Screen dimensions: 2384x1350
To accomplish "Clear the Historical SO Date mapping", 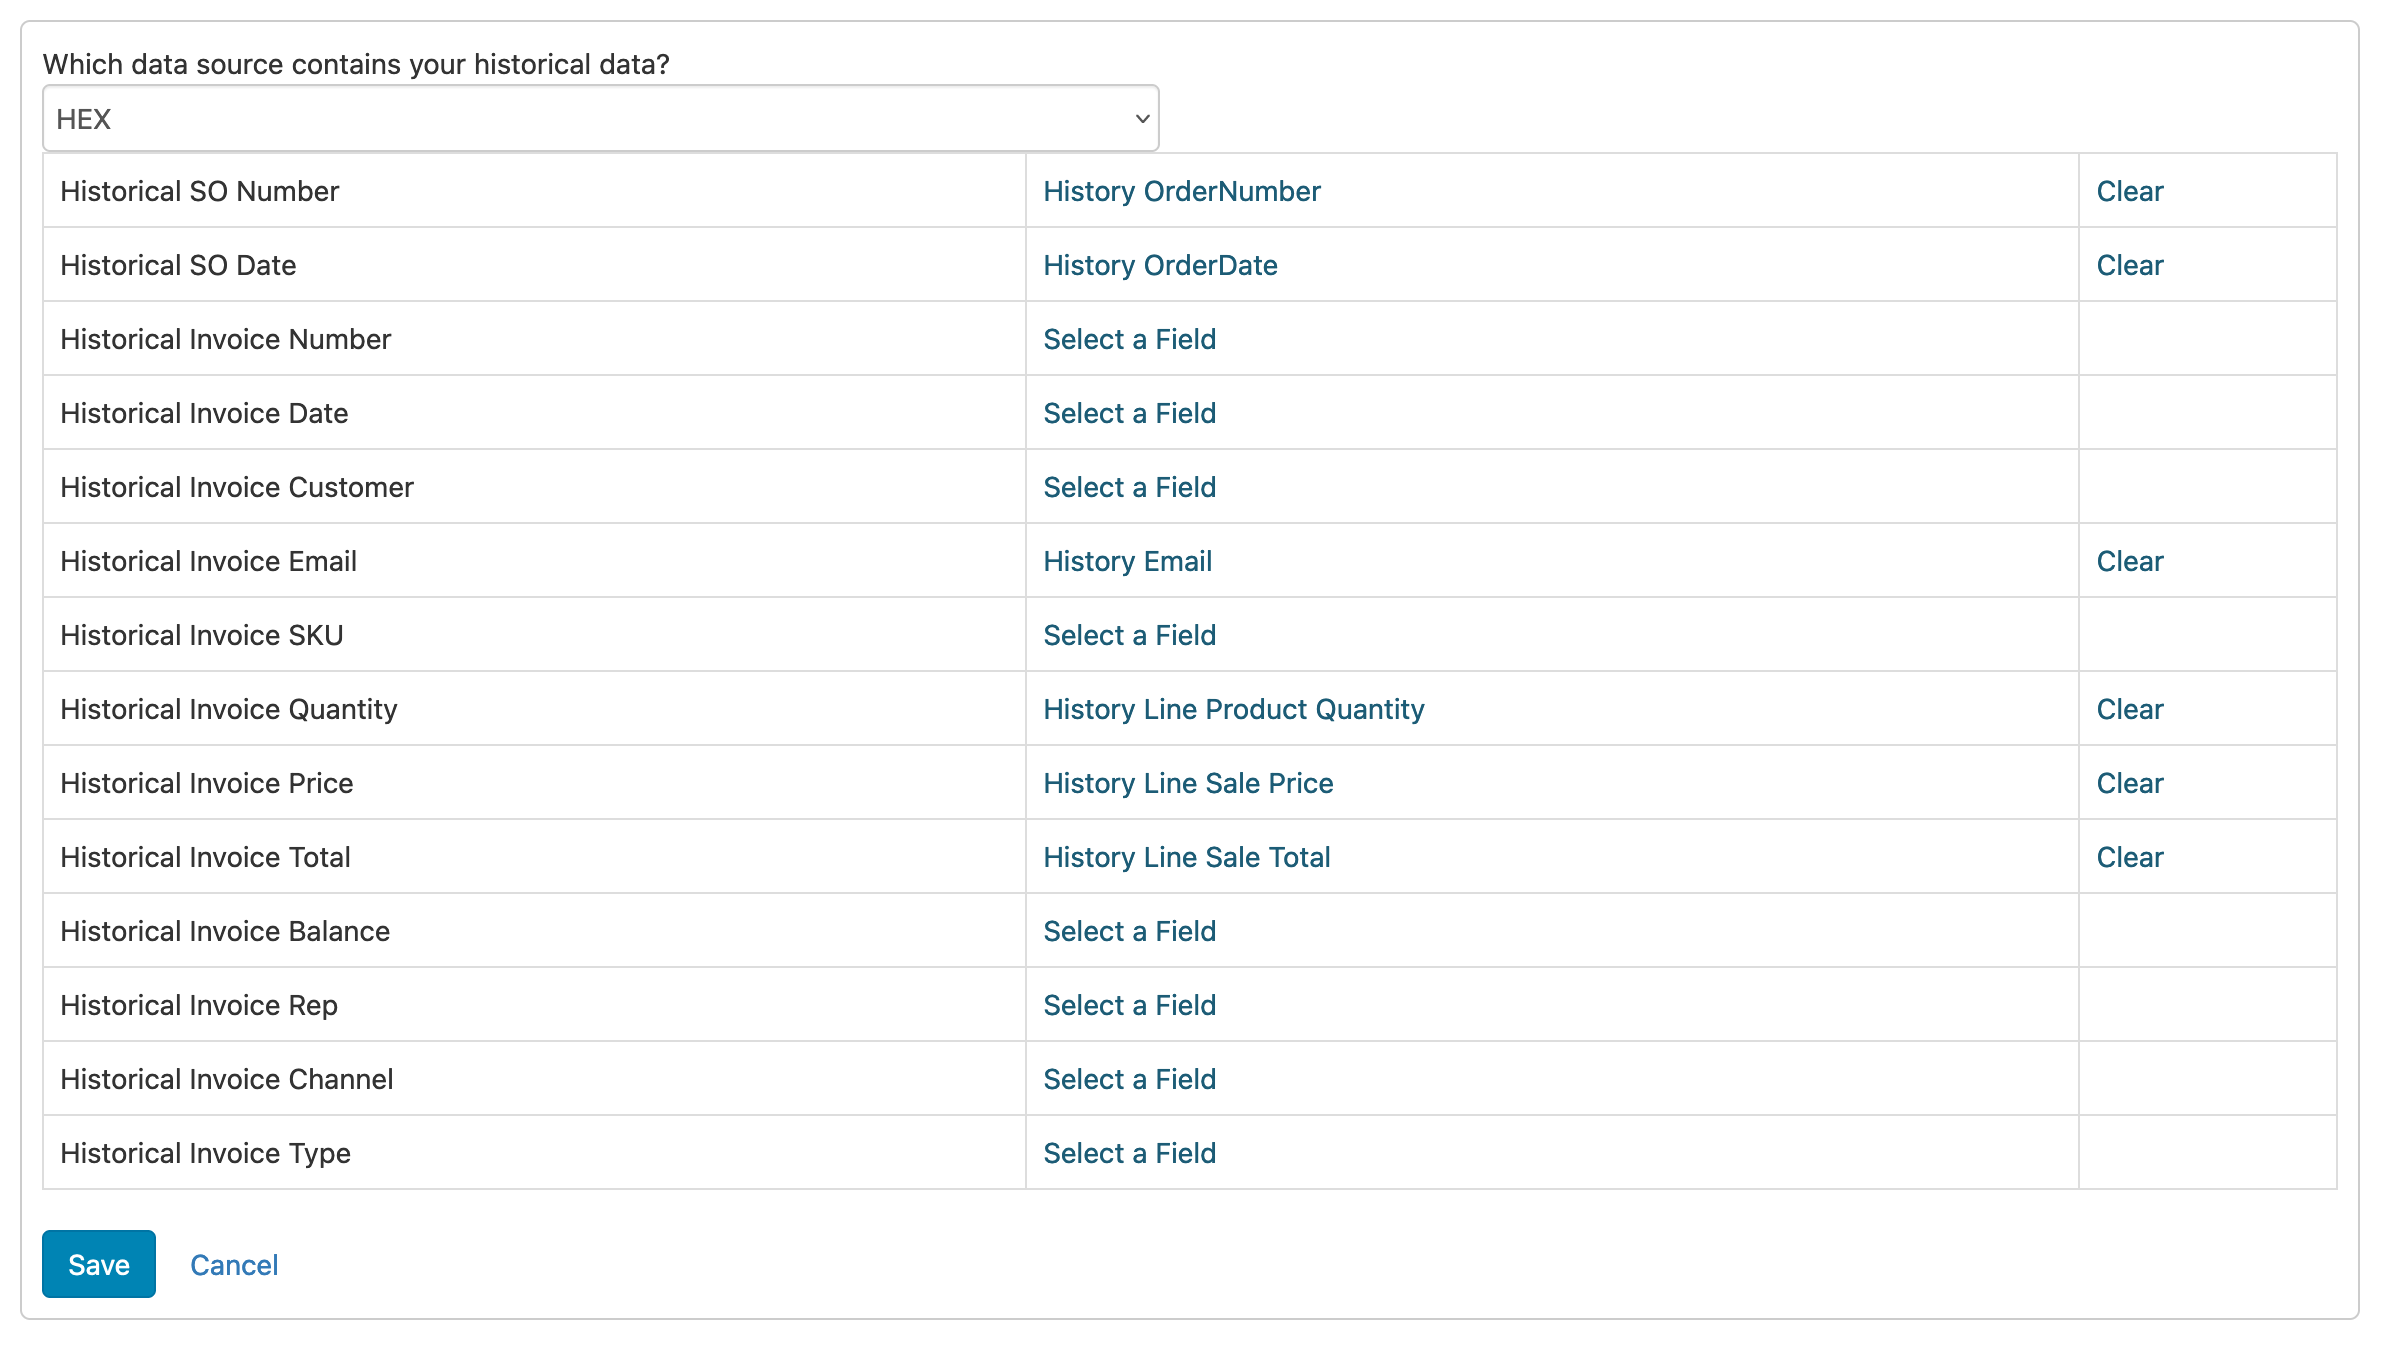I will (x=2128, y=265).
